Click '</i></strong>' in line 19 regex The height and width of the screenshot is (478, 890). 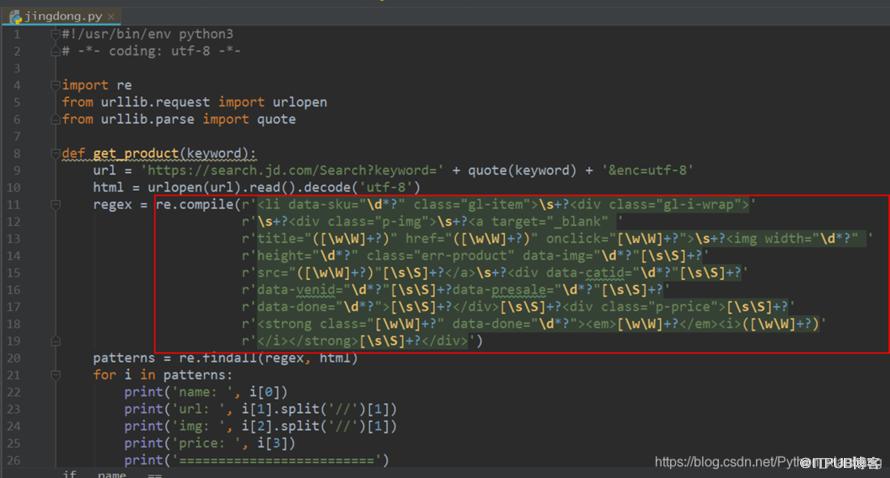pyautogui.click(x=308, y=341)
